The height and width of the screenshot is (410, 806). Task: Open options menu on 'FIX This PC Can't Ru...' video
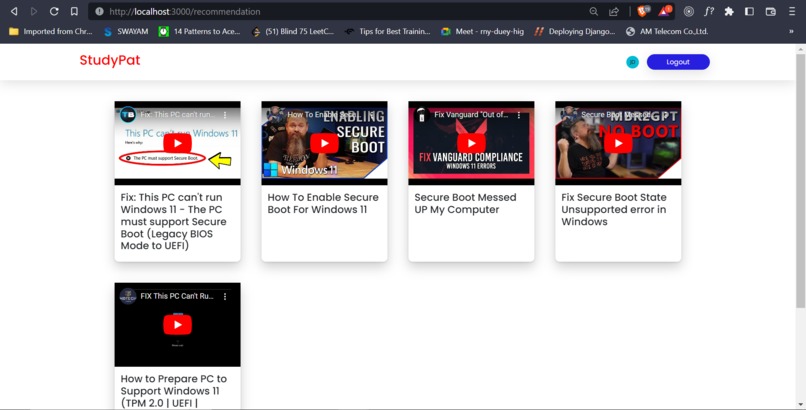point(225,296)
